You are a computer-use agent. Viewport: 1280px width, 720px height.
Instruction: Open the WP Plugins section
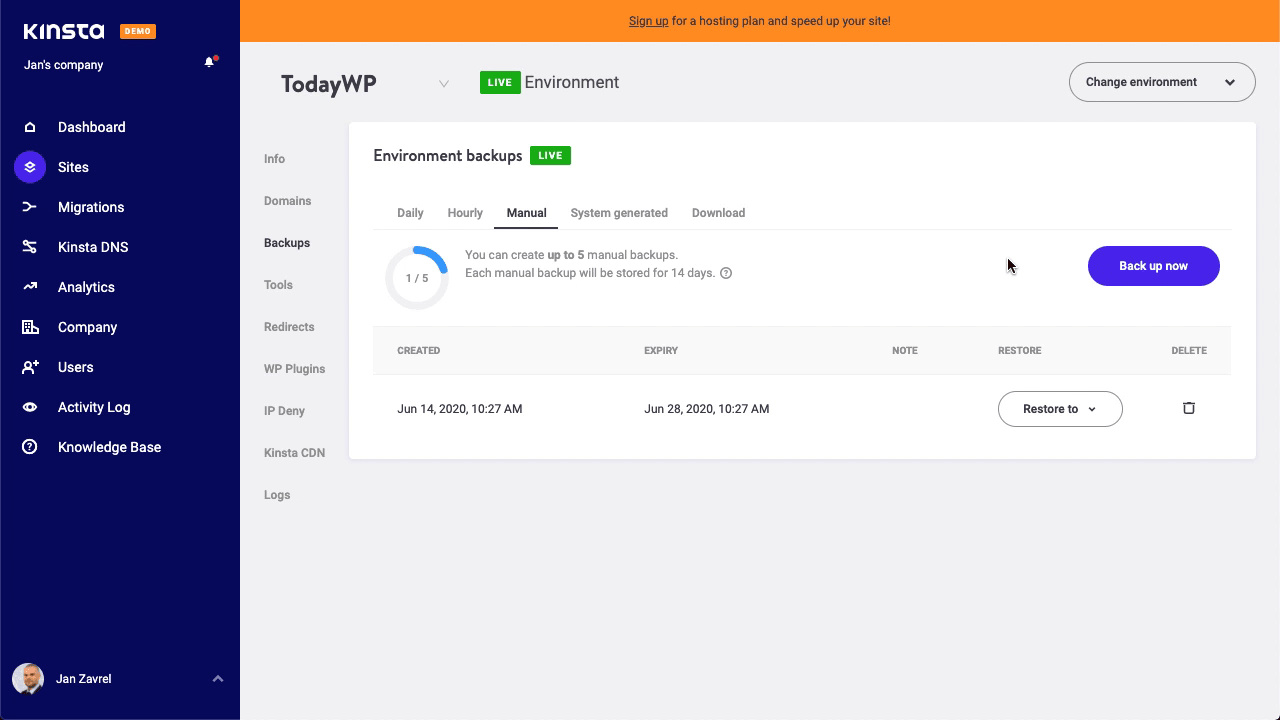pyautogui.click(x=294, y=369)
